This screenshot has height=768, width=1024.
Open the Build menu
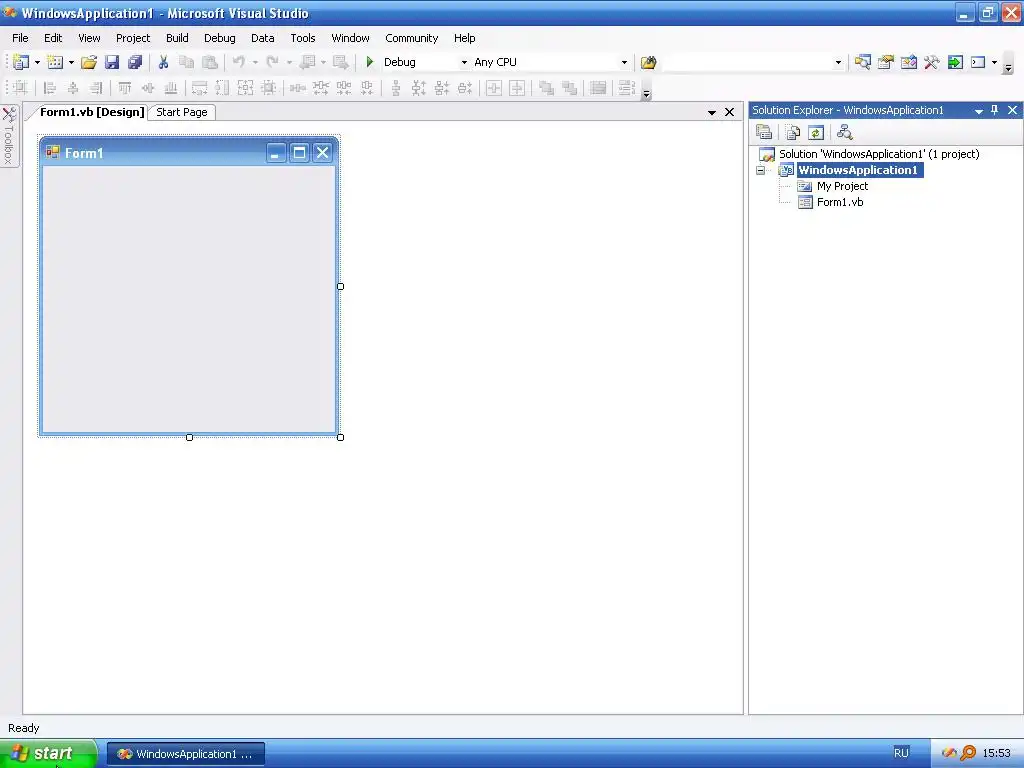pos(177,38)
